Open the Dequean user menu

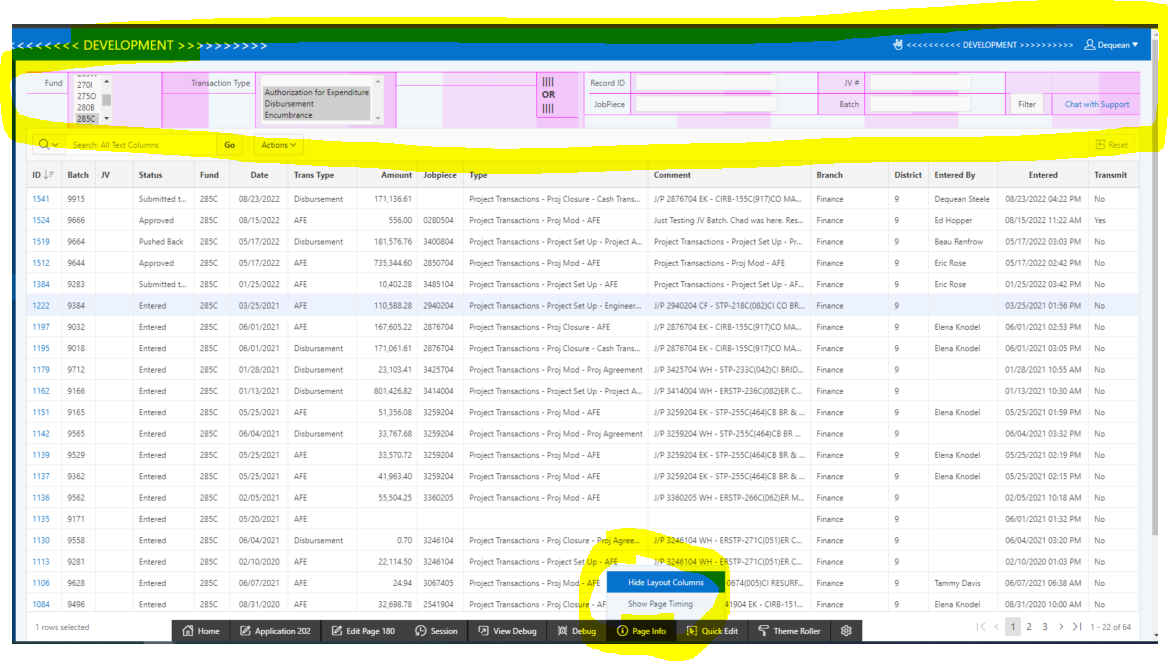[1111, 45]
